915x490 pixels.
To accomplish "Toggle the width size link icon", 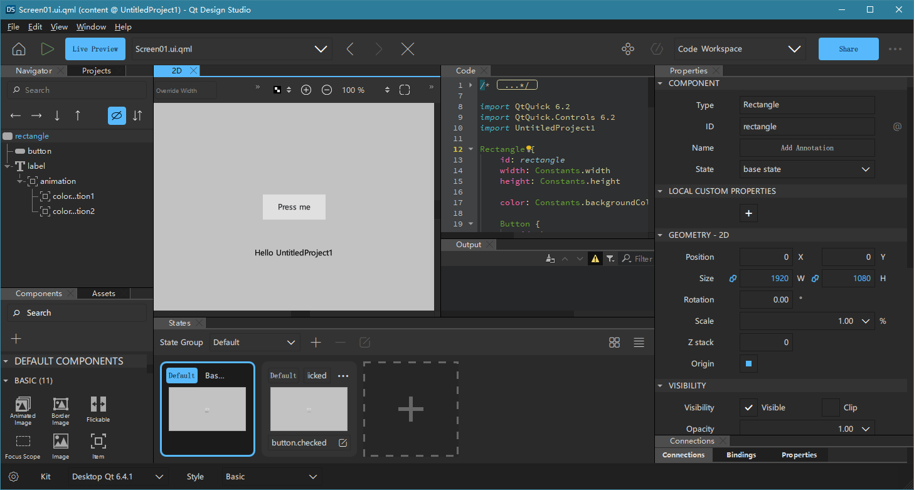I will (733, 278).
